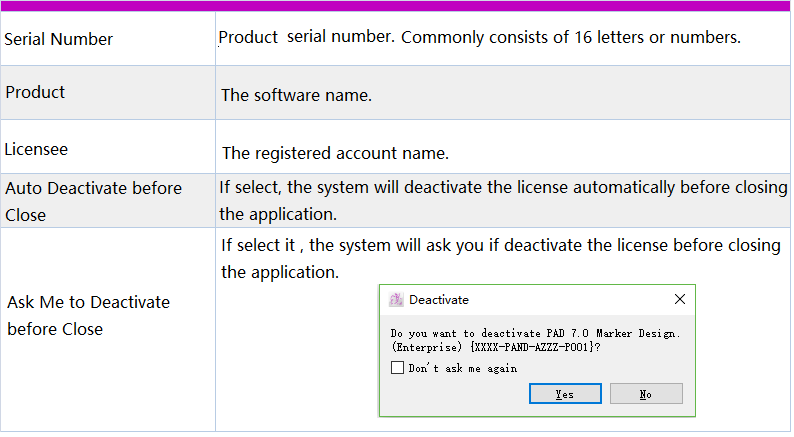Enable the "Don't ask me again" checkbox
The width and height of the screenshot is (794, 437).
tap(397, 368)
